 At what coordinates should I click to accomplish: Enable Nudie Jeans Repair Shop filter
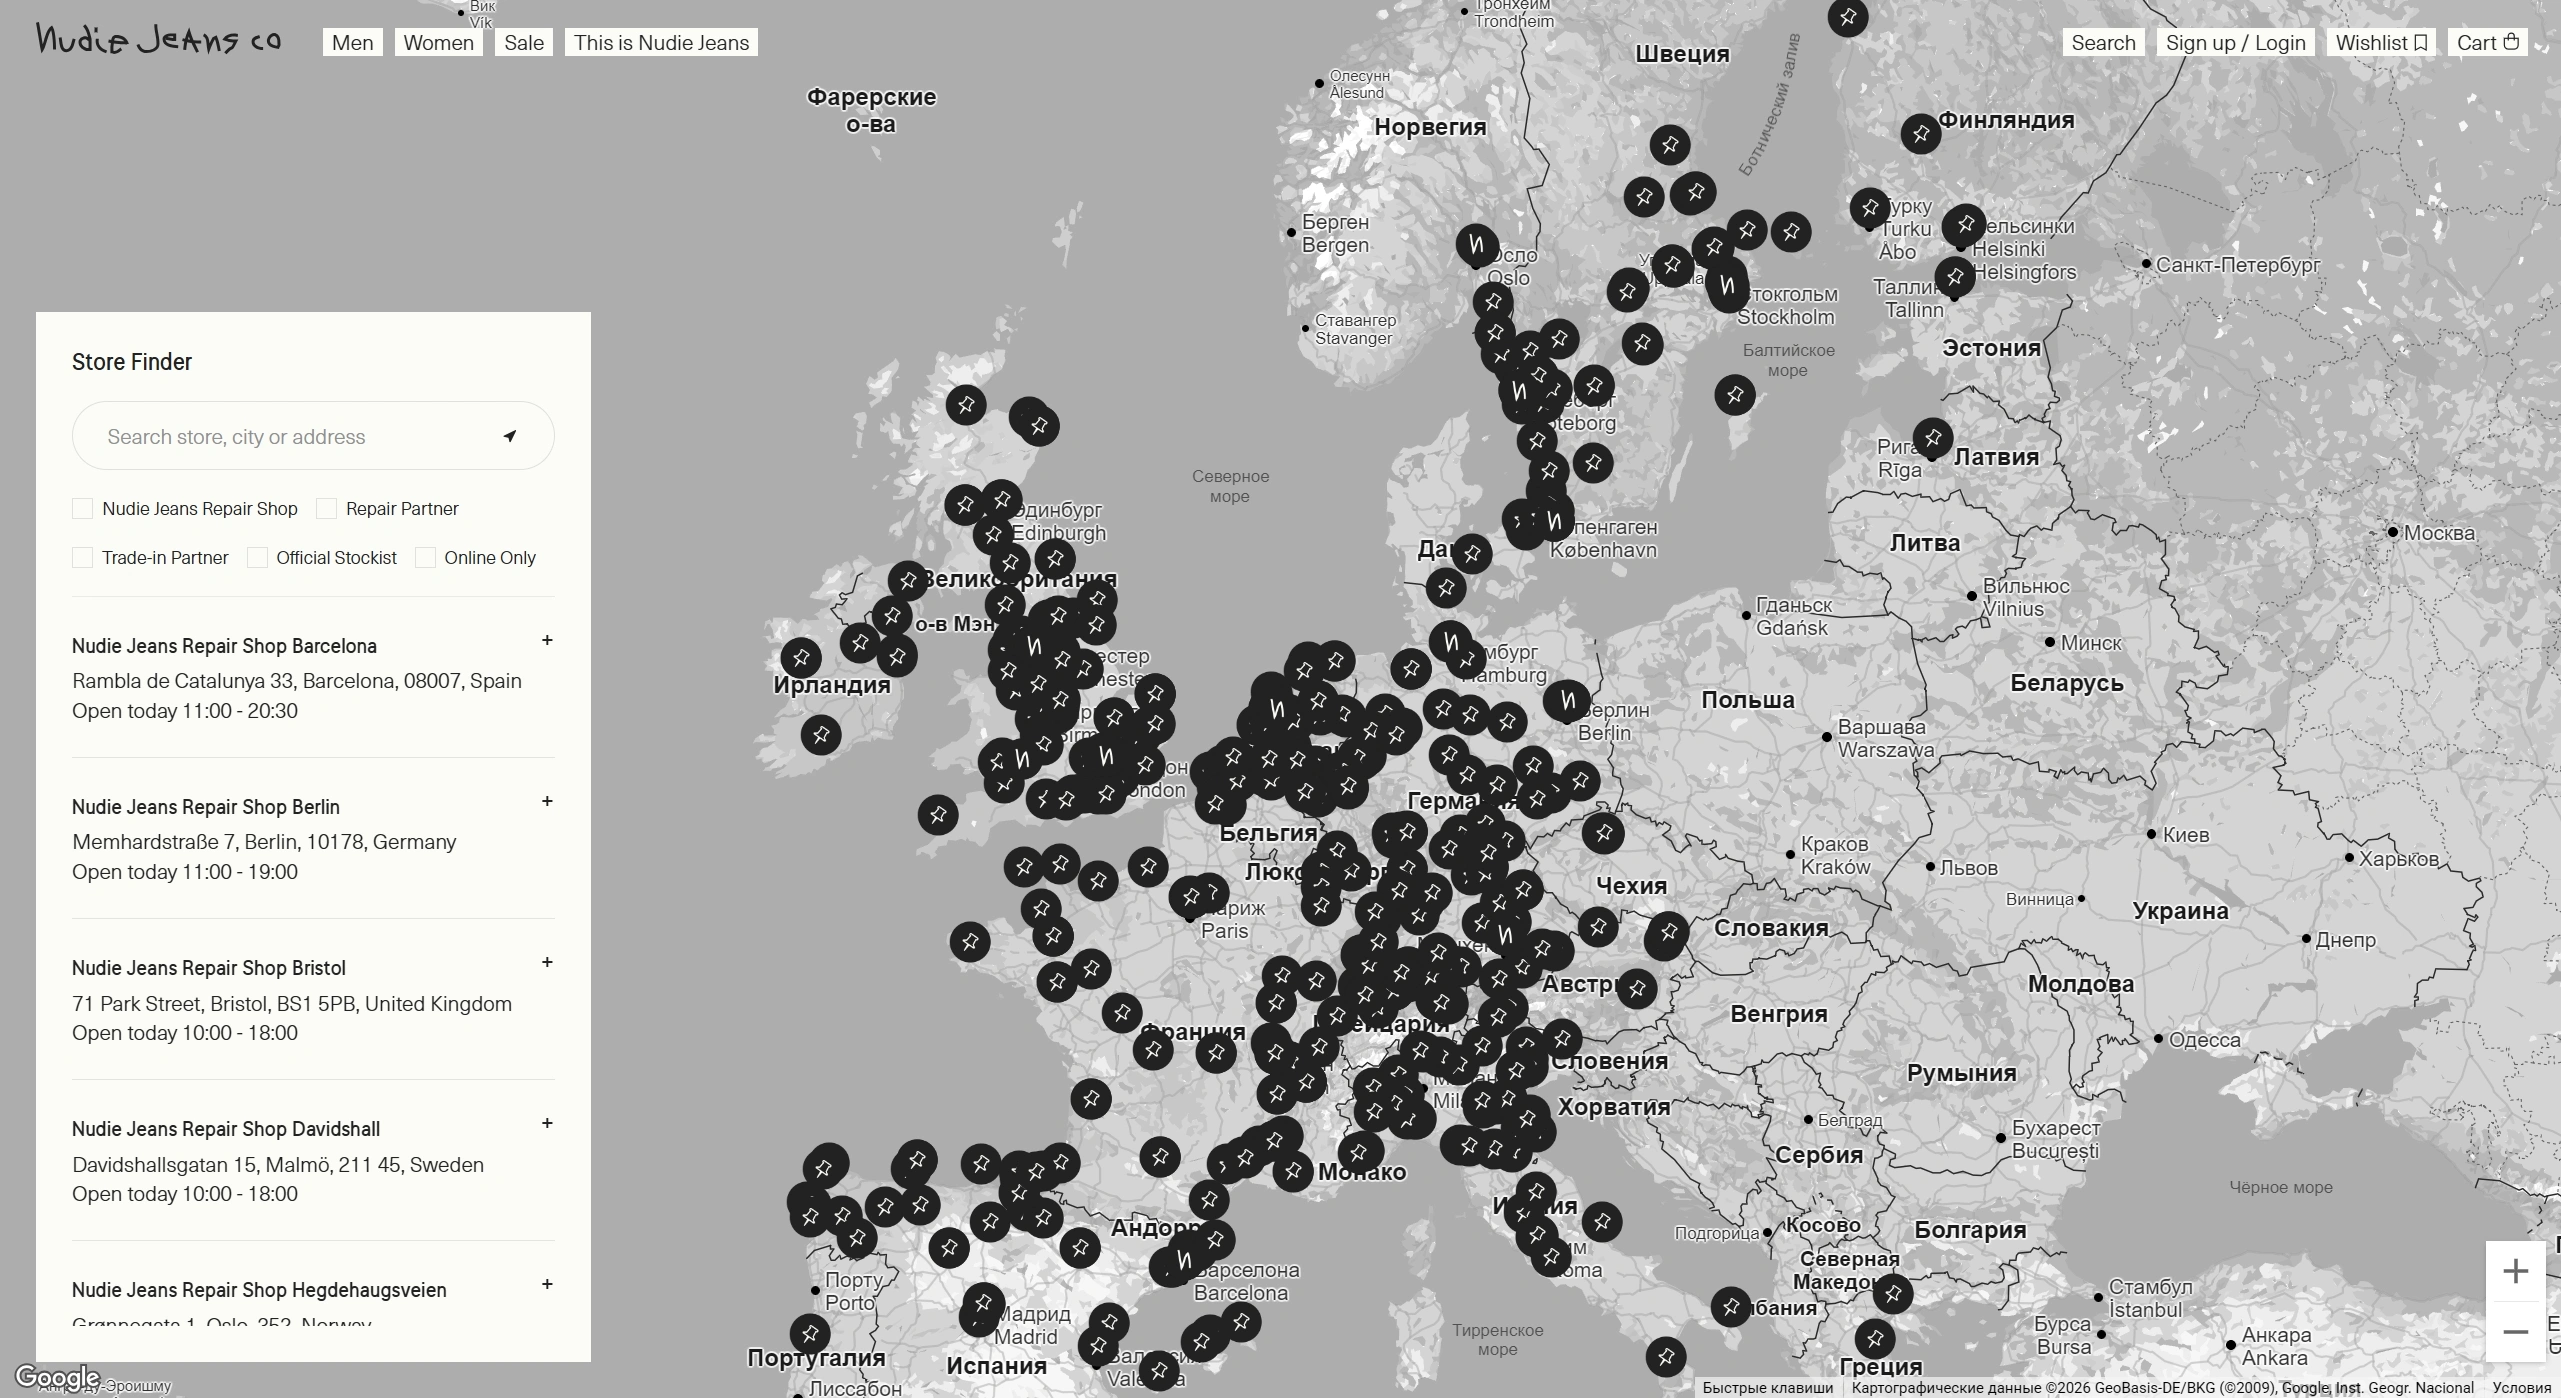click(x=83, y=509)
